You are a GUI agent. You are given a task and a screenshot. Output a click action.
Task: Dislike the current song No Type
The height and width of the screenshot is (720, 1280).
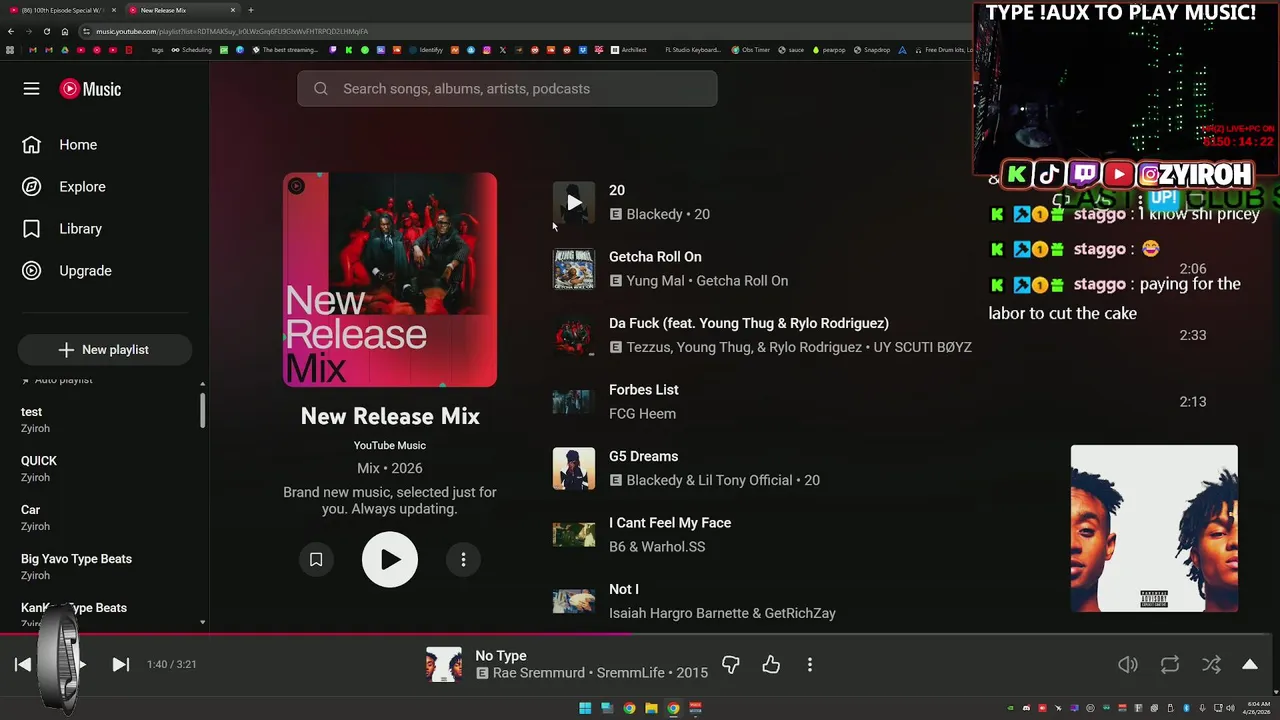pyautogui.click(x=731, y=664)
